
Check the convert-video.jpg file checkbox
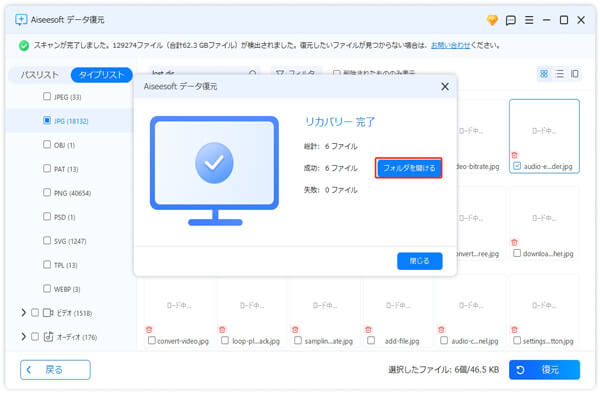tap(152, 340)
